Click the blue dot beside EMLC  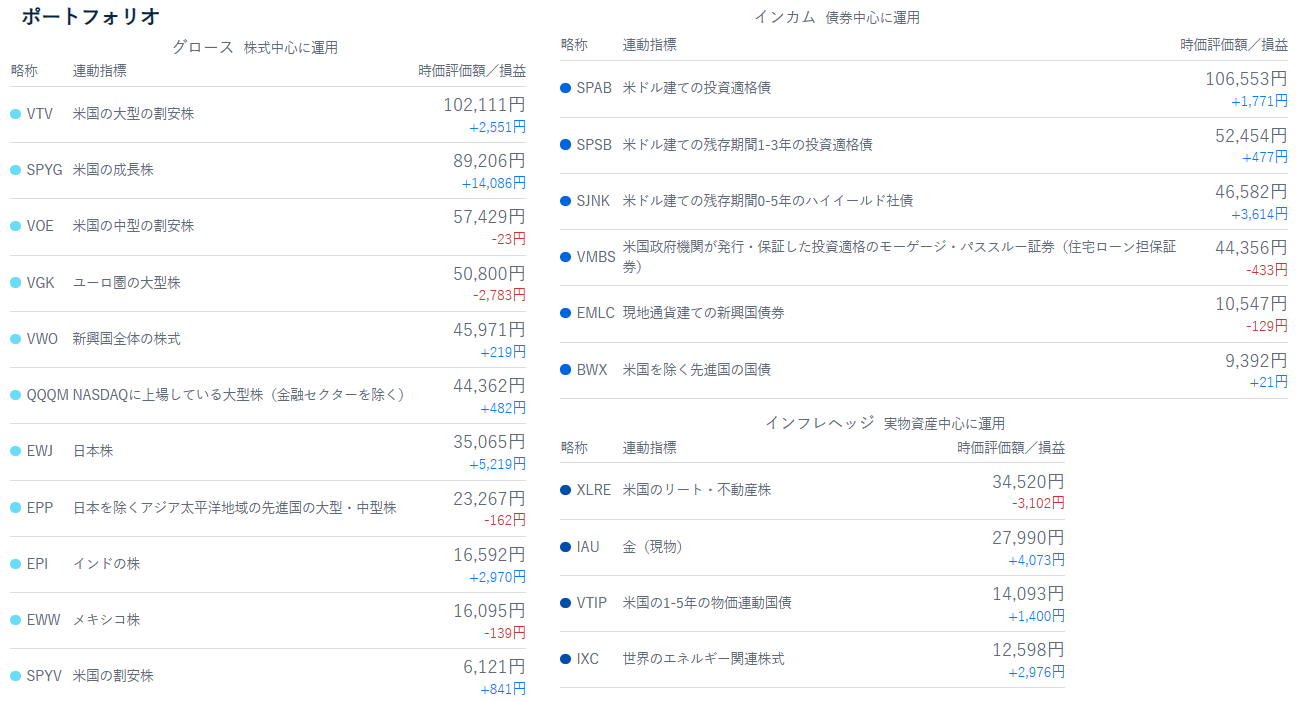pyautogui.click(x=566, y=313)
